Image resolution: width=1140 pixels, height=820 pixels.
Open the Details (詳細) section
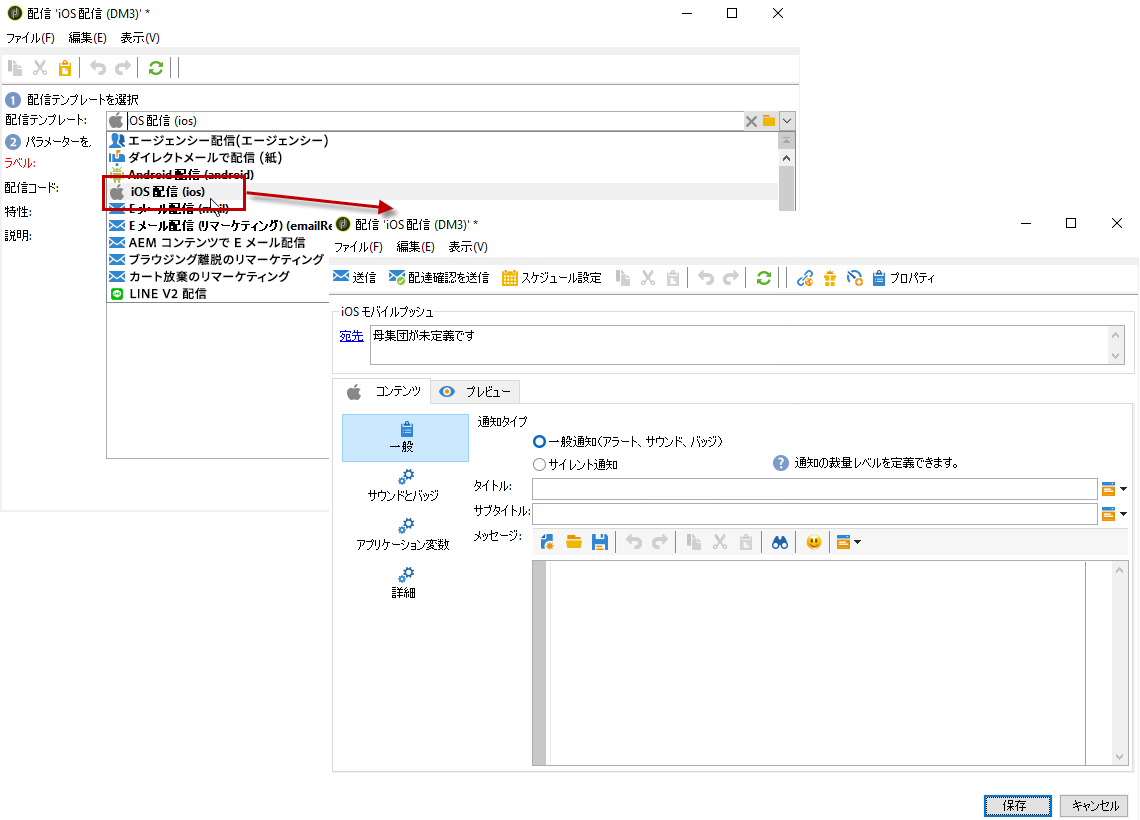(404, 583)
